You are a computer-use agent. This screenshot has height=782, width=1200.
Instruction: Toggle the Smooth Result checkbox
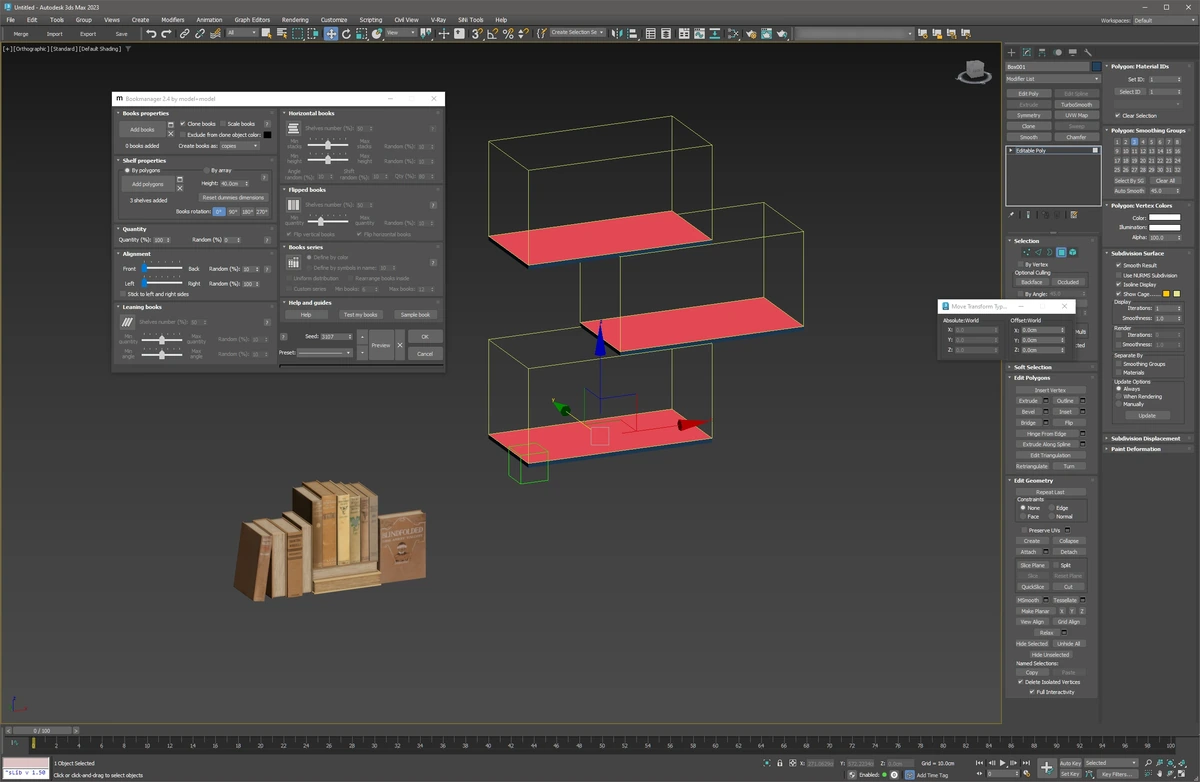(1118, 265)
